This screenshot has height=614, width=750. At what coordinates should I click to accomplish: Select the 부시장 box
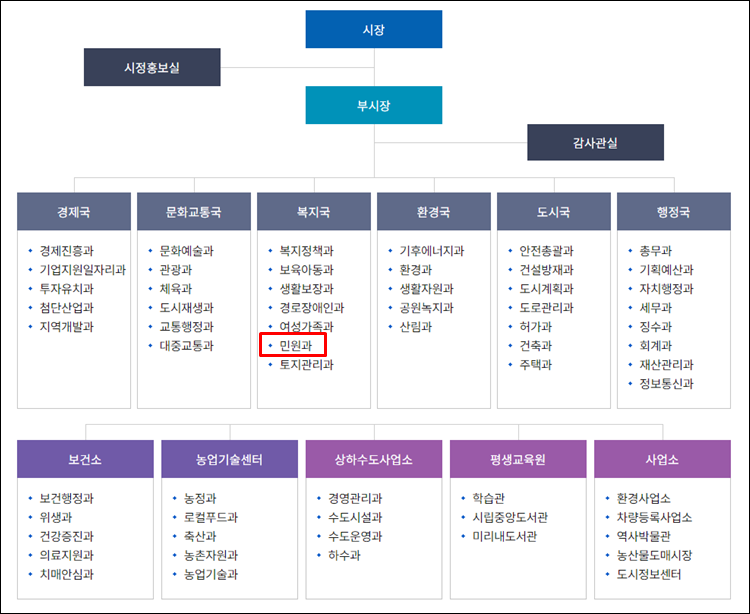coord(374,105)
